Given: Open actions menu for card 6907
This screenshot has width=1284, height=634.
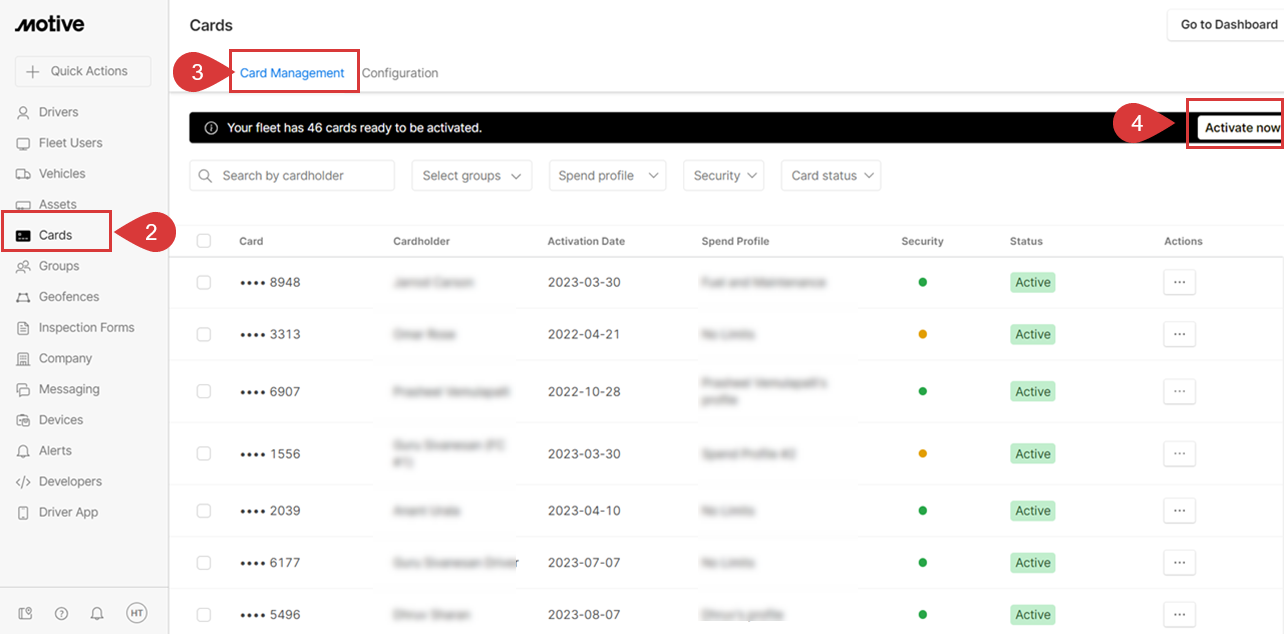Looking at the screenshot, I should (x=1179, y=391).
